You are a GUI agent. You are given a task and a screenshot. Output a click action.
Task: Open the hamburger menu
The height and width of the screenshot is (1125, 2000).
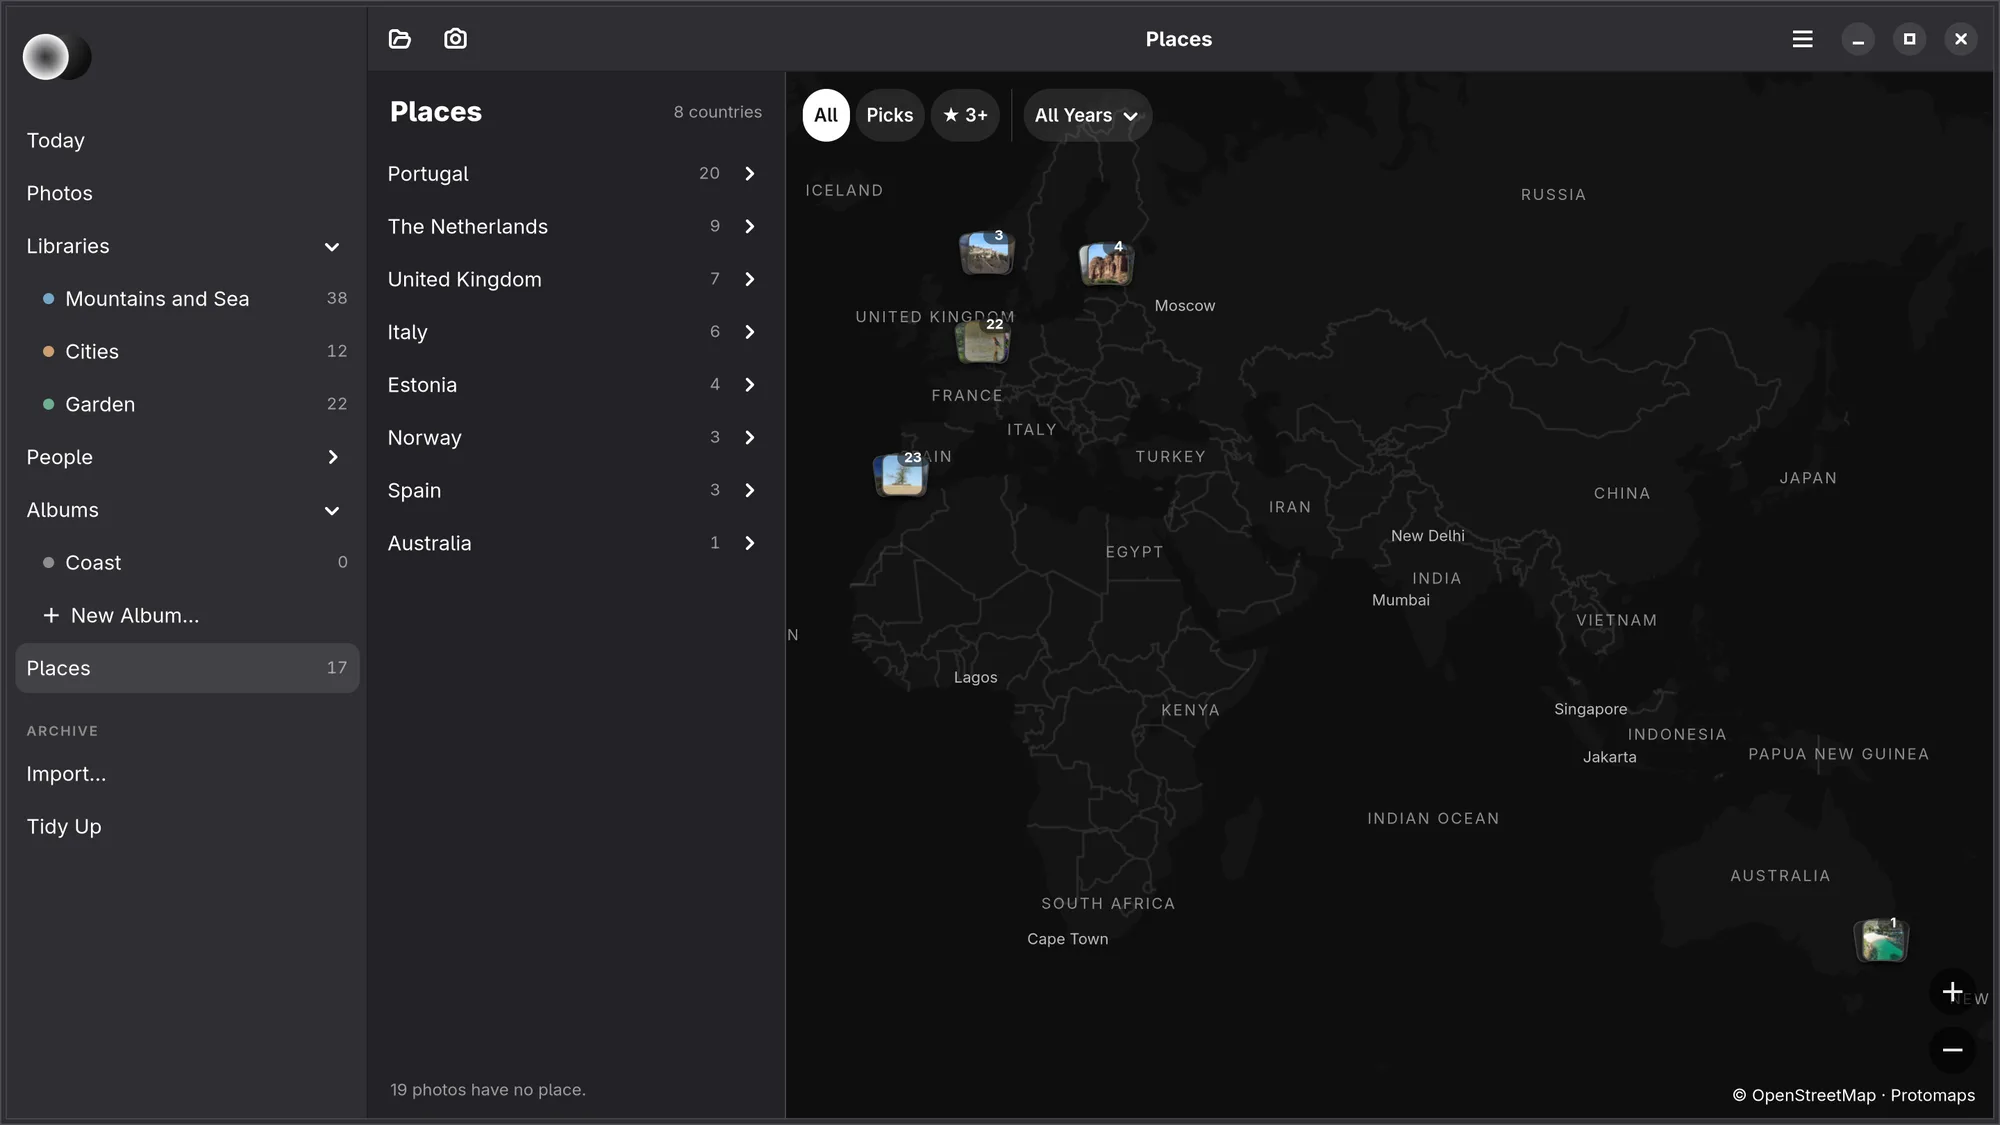click(1802, 39)
